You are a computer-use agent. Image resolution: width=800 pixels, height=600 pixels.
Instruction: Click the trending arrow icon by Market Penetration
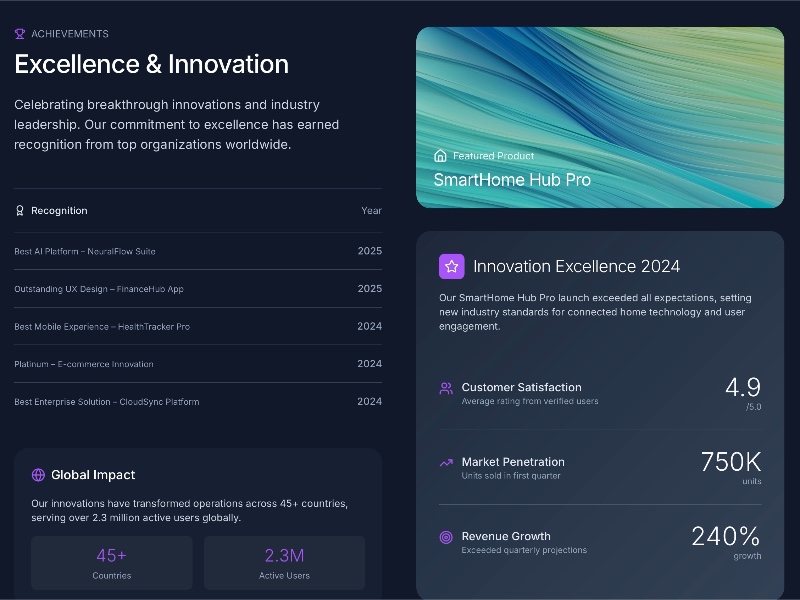coord(446,463)
